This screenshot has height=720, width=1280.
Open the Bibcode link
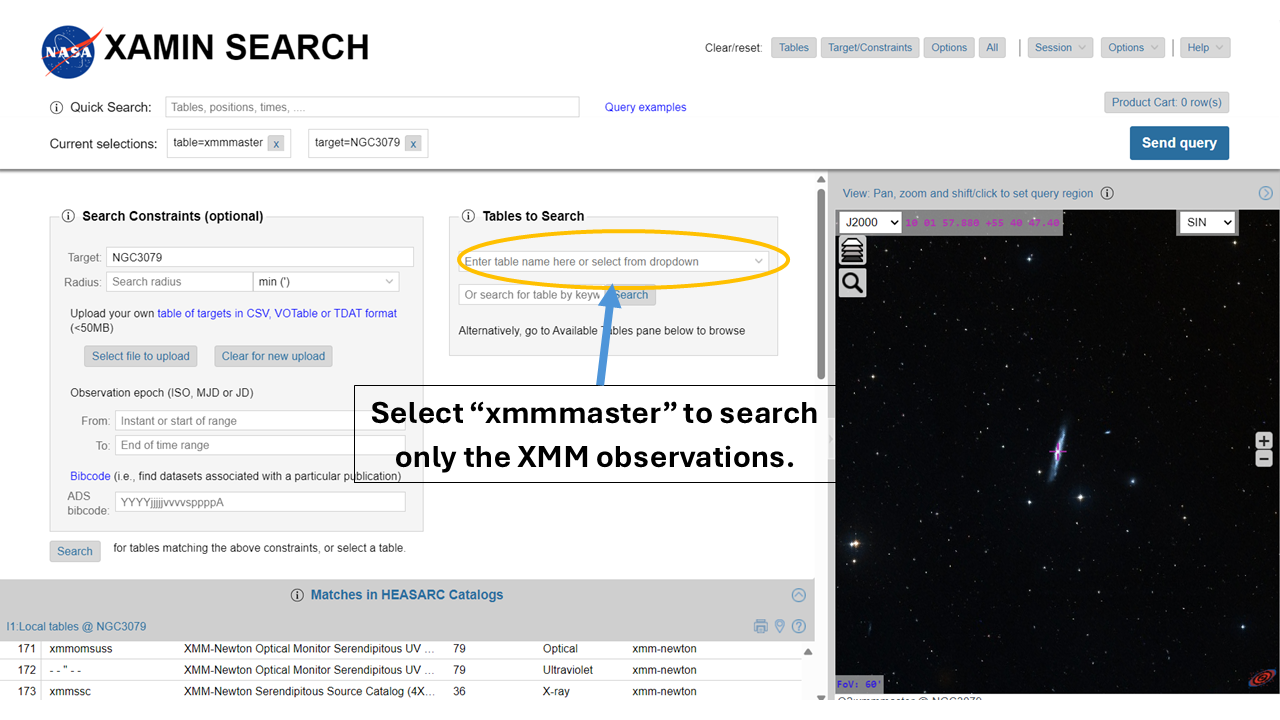pyautogui.click(x=90, y=476)
